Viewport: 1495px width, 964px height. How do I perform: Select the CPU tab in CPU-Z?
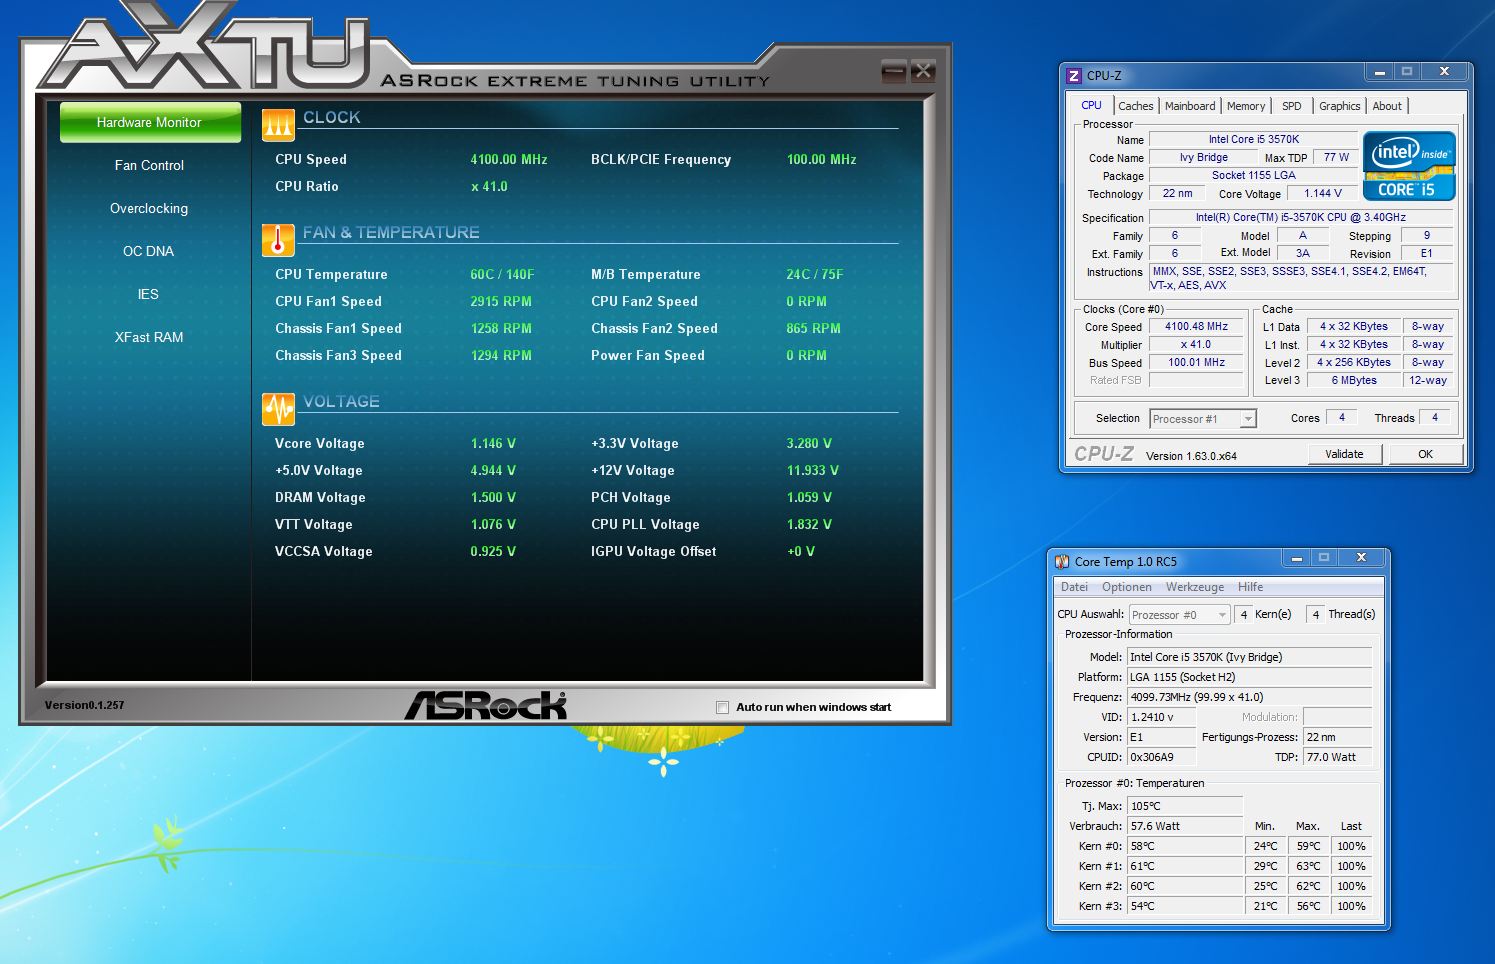1091,105
